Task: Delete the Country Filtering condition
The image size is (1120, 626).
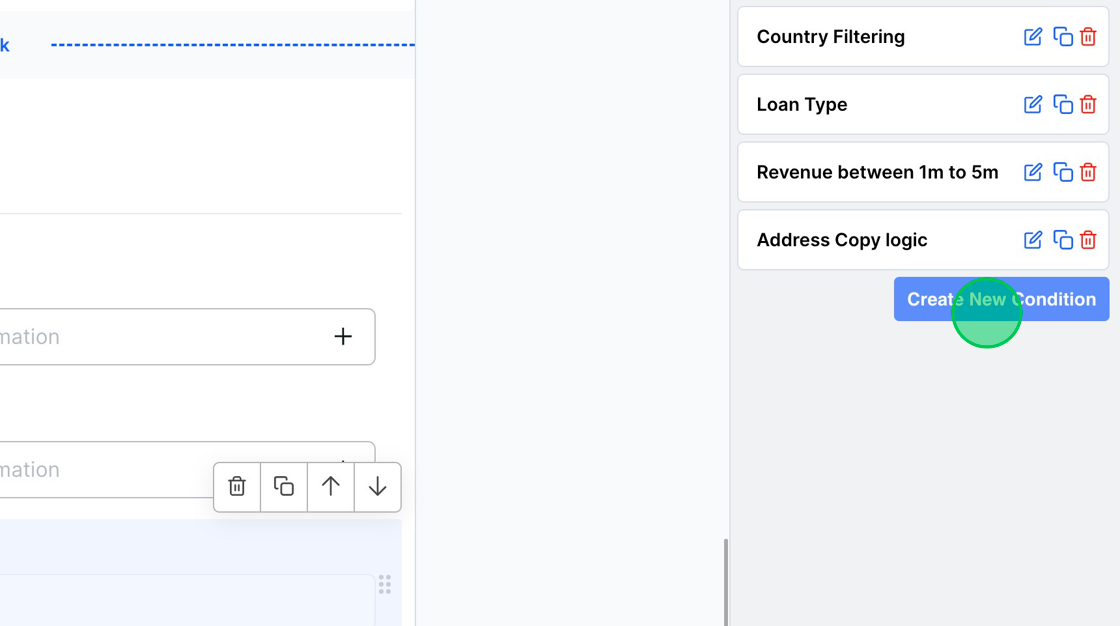Action: [x=1088, y=37]
